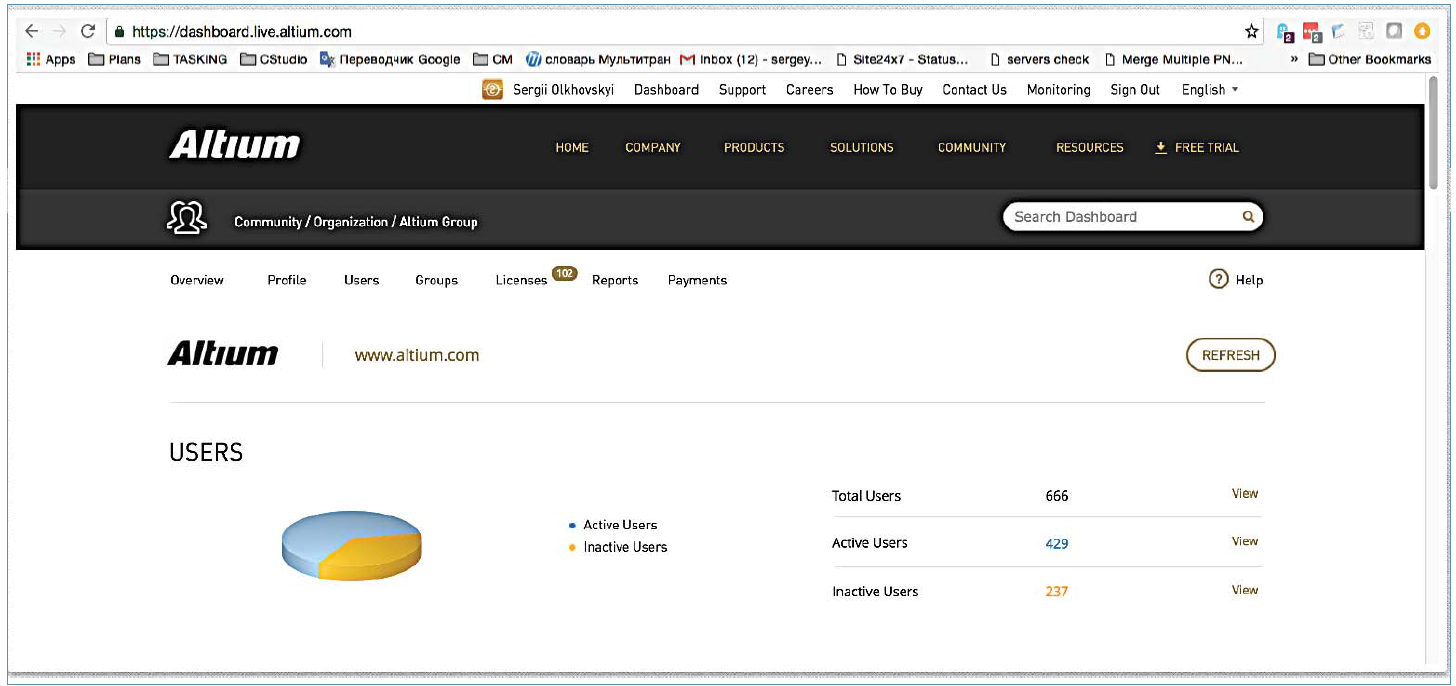Open the Careers link
Image resolution: width=1456 pixels, height=686 pixels.
tap(809, 90)
